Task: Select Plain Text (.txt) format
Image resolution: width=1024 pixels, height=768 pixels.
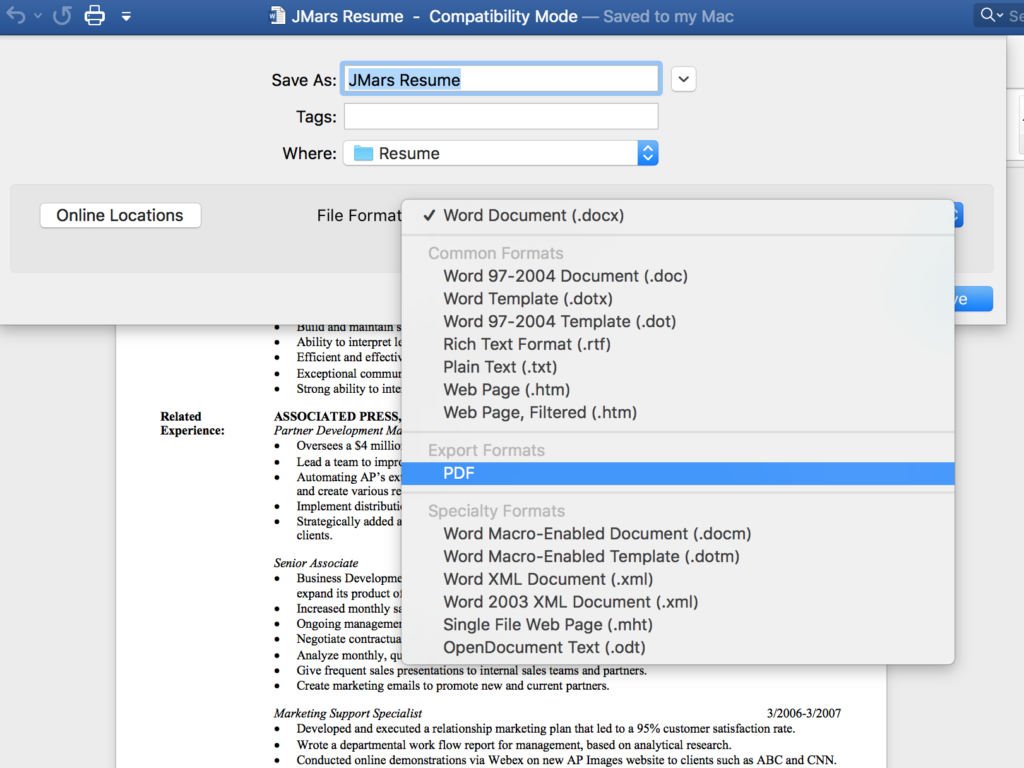Action: (678, 367)
